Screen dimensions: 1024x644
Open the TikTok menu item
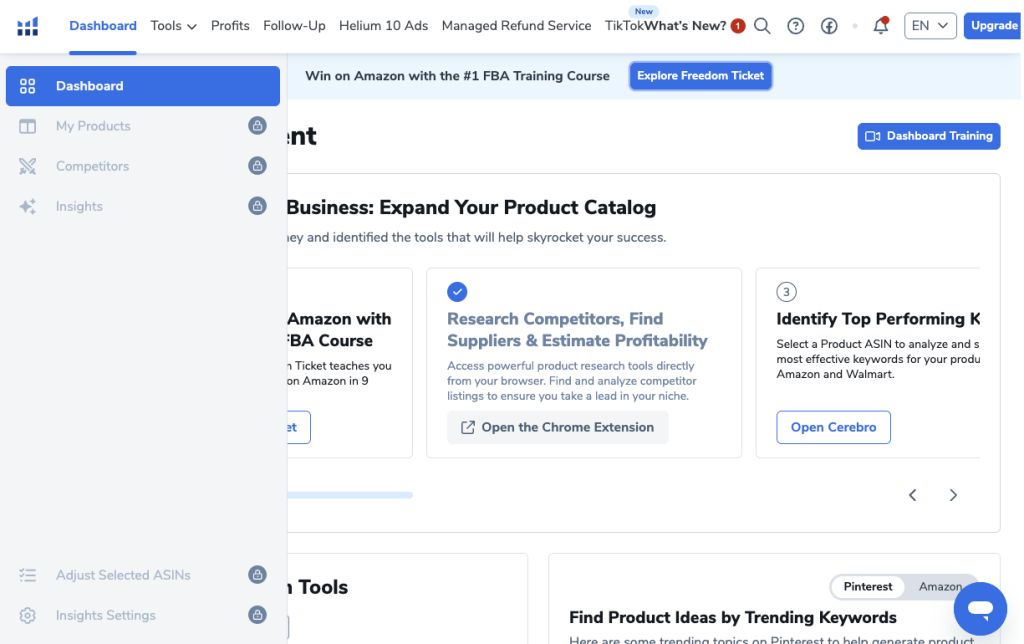624,26
